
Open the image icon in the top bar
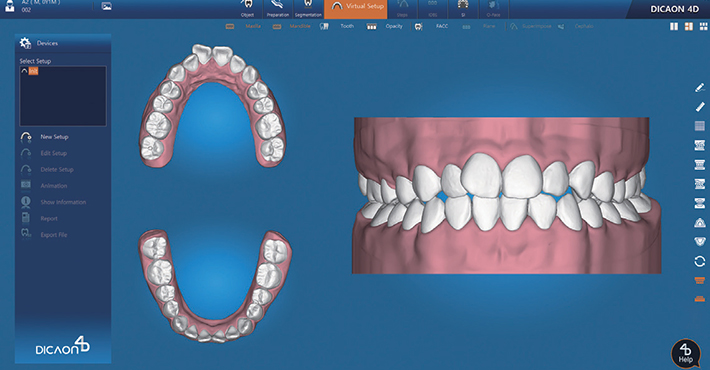[x=106, y=6]
